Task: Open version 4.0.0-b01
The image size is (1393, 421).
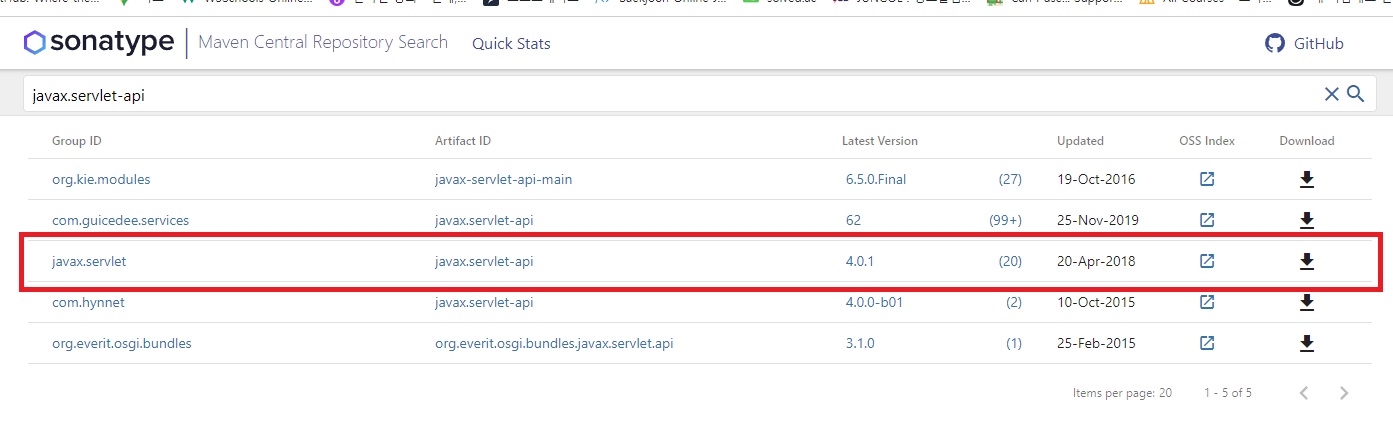Action: 874,302
